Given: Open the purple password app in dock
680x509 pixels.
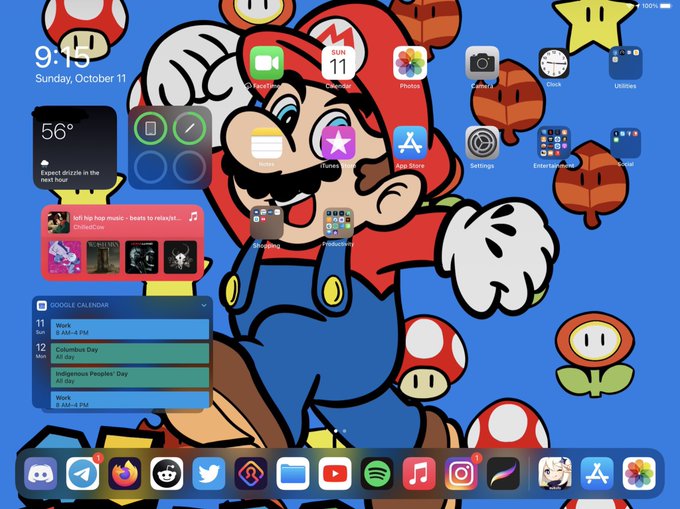Looking at the screenshot, I should pos(251,473).
